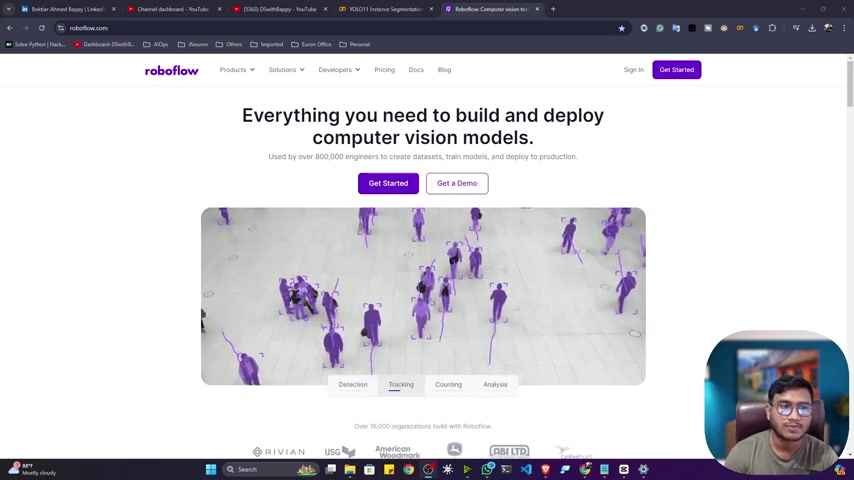Click the header Get Started button
Screen dimensions: 854x480
(x=676, y=70)
